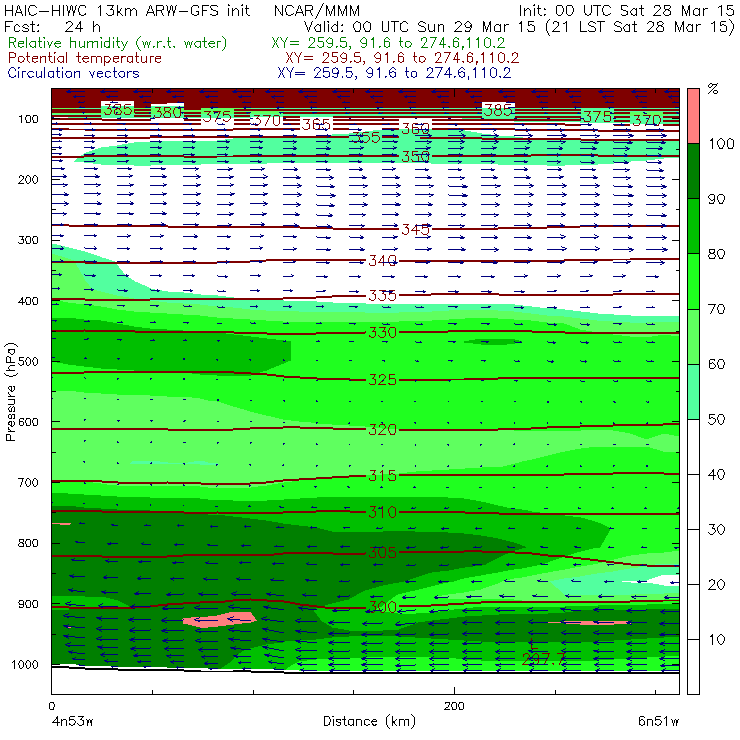Click the '%' colorbar unit label
The width and height of the screenshot is (740, 740).
pos(713,89)
